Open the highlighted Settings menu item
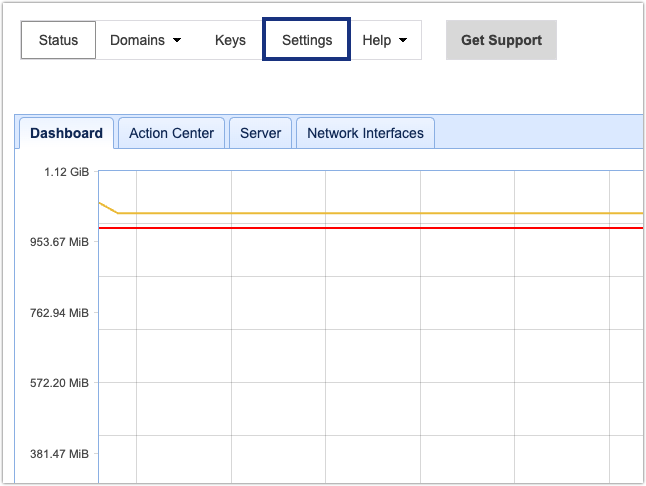 click(x=306, y=40)
